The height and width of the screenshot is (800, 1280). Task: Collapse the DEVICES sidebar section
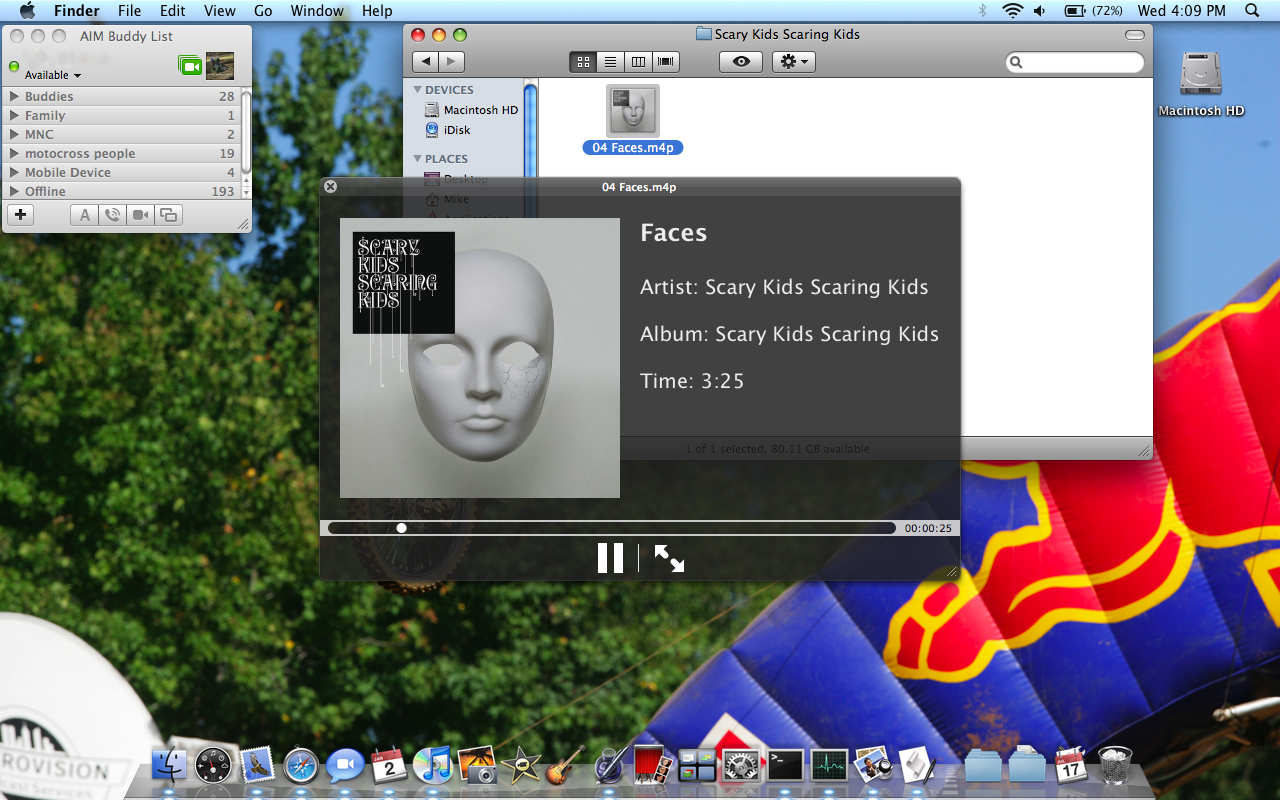point(419,90)
